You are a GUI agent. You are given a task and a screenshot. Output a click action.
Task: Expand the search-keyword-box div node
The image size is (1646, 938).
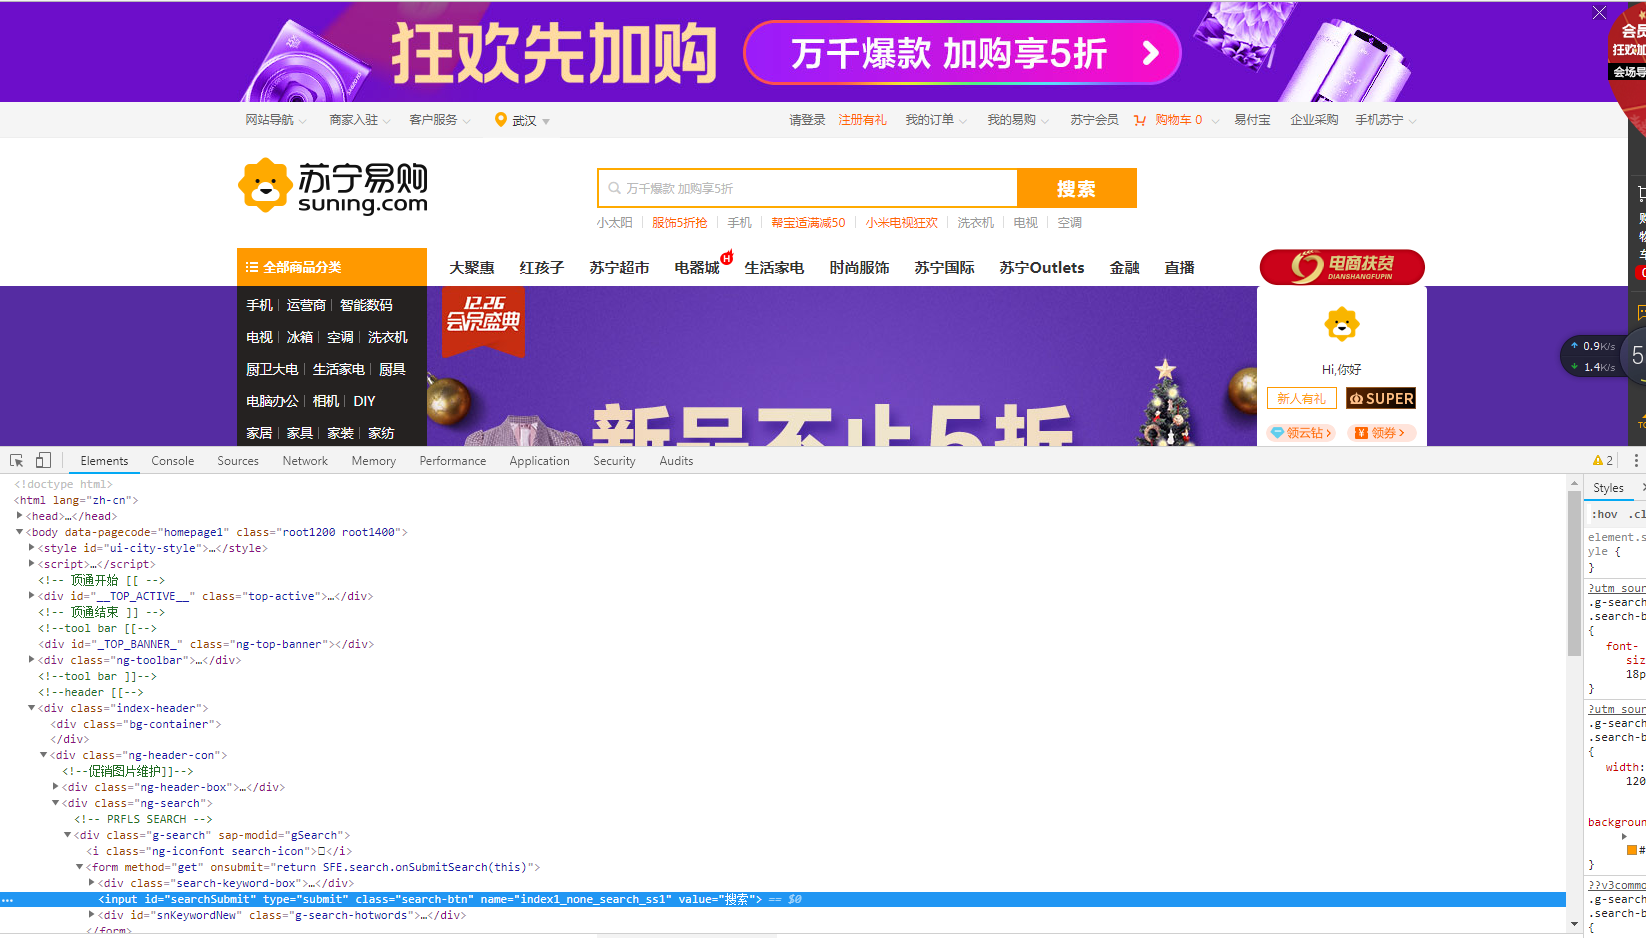(92, 883)
